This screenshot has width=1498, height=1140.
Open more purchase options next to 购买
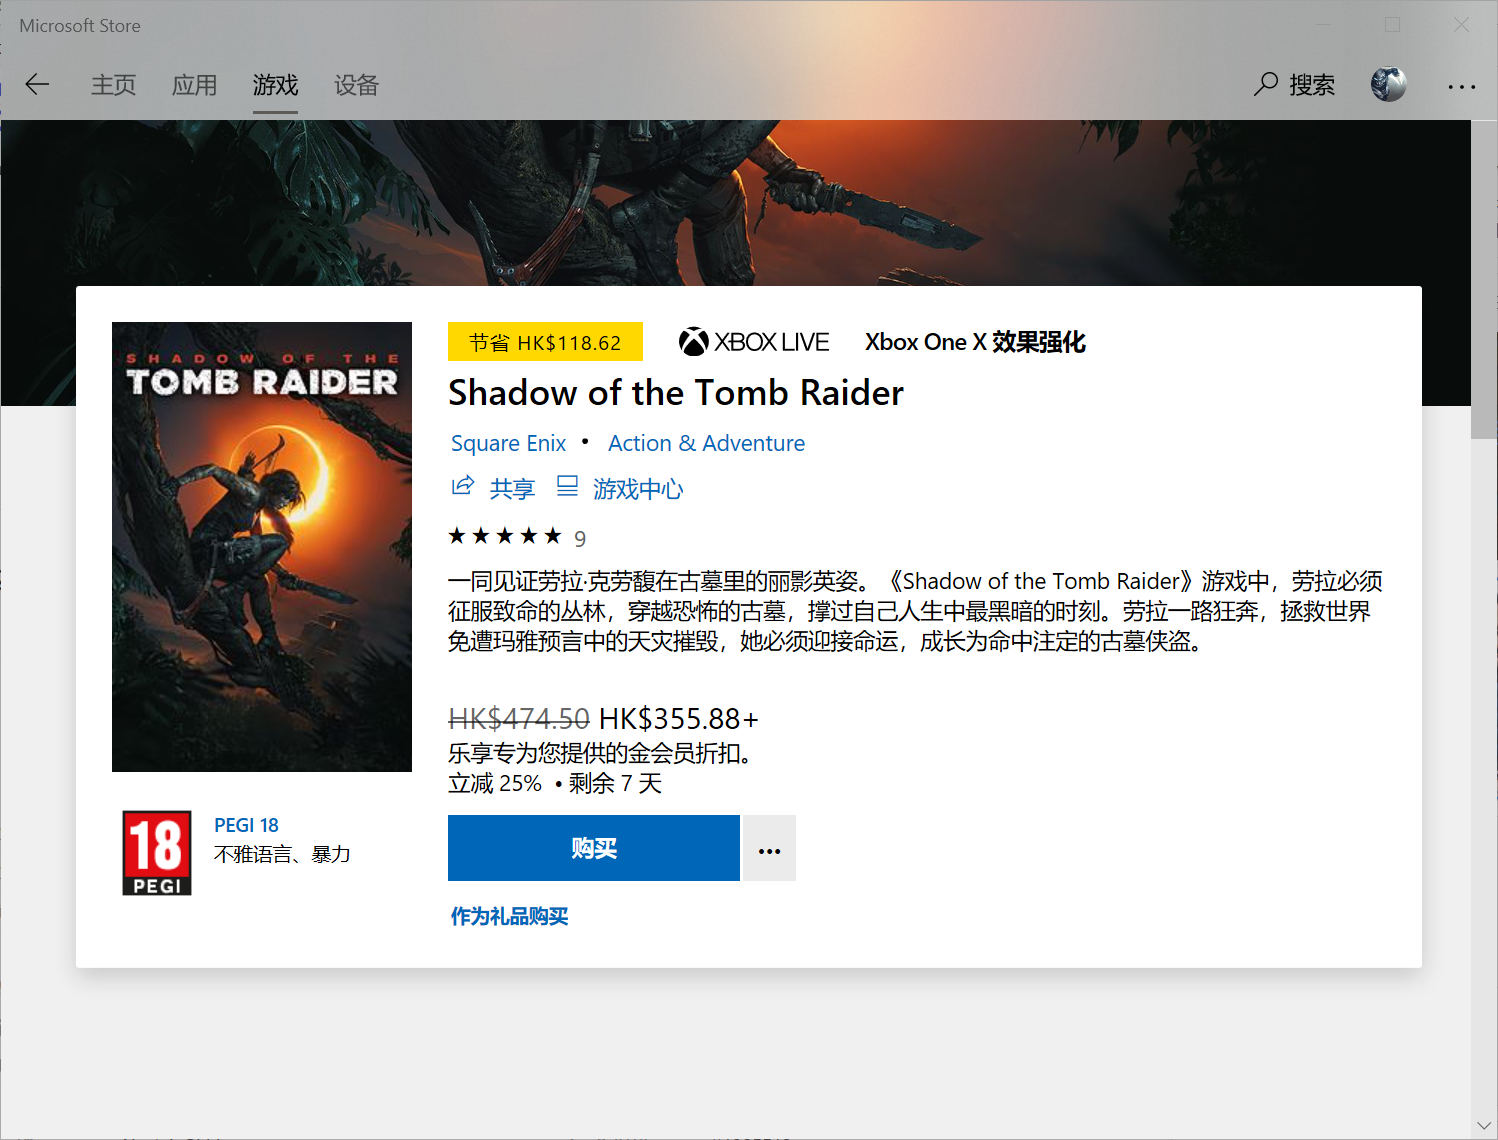coord(769,848)
